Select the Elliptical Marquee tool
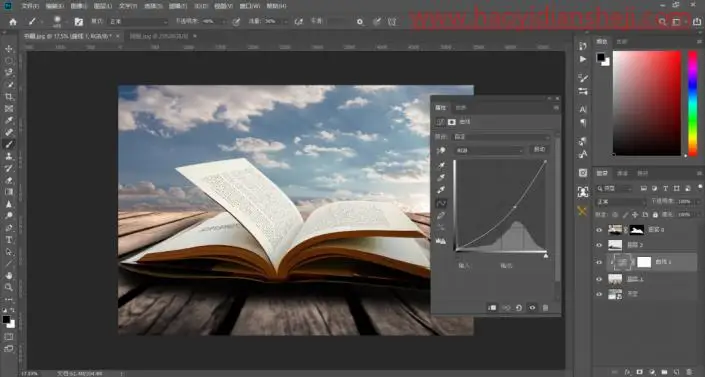This screenshot has height=377, width=705. pyautogui.click(x=9, y=61)
